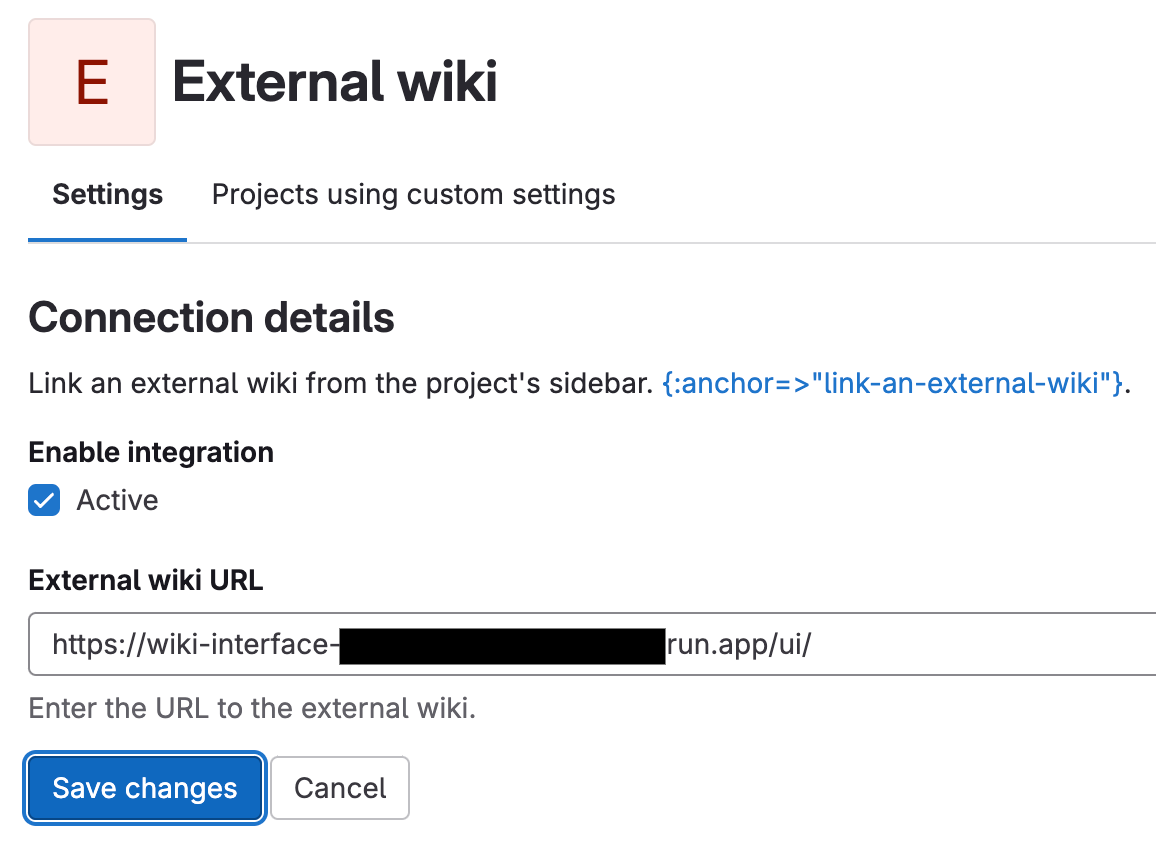Click 'Link an external wiki from the project's sidebar' text
This screenshot has width=1156, height=844.
[341, 383]
